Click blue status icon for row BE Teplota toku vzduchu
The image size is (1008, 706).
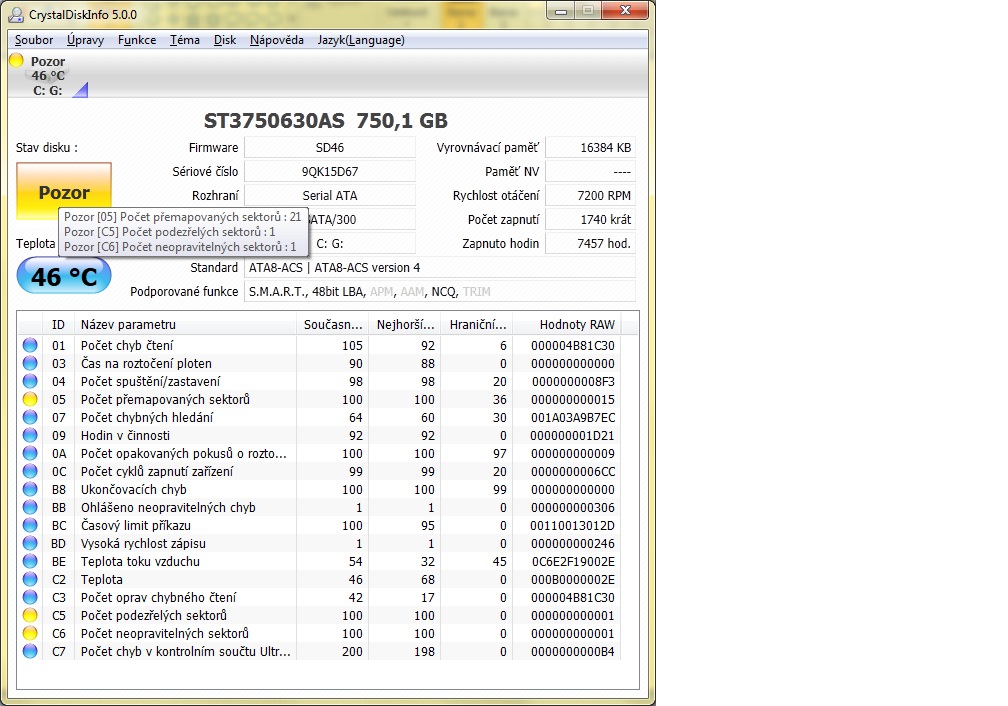click(x=30, y=561)
